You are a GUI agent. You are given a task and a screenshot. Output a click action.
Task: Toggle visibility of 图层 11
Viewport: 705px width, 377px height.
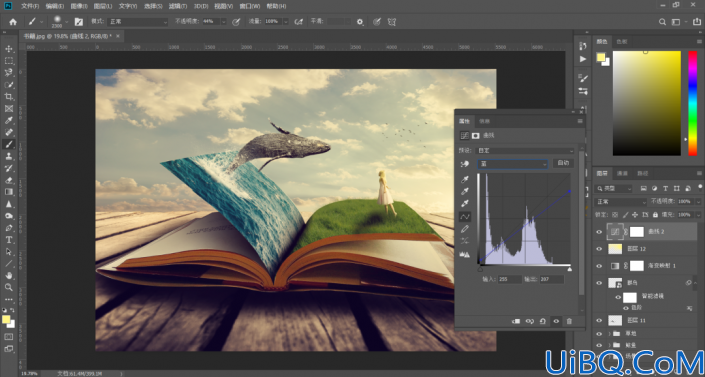click(x=599, y=320)
